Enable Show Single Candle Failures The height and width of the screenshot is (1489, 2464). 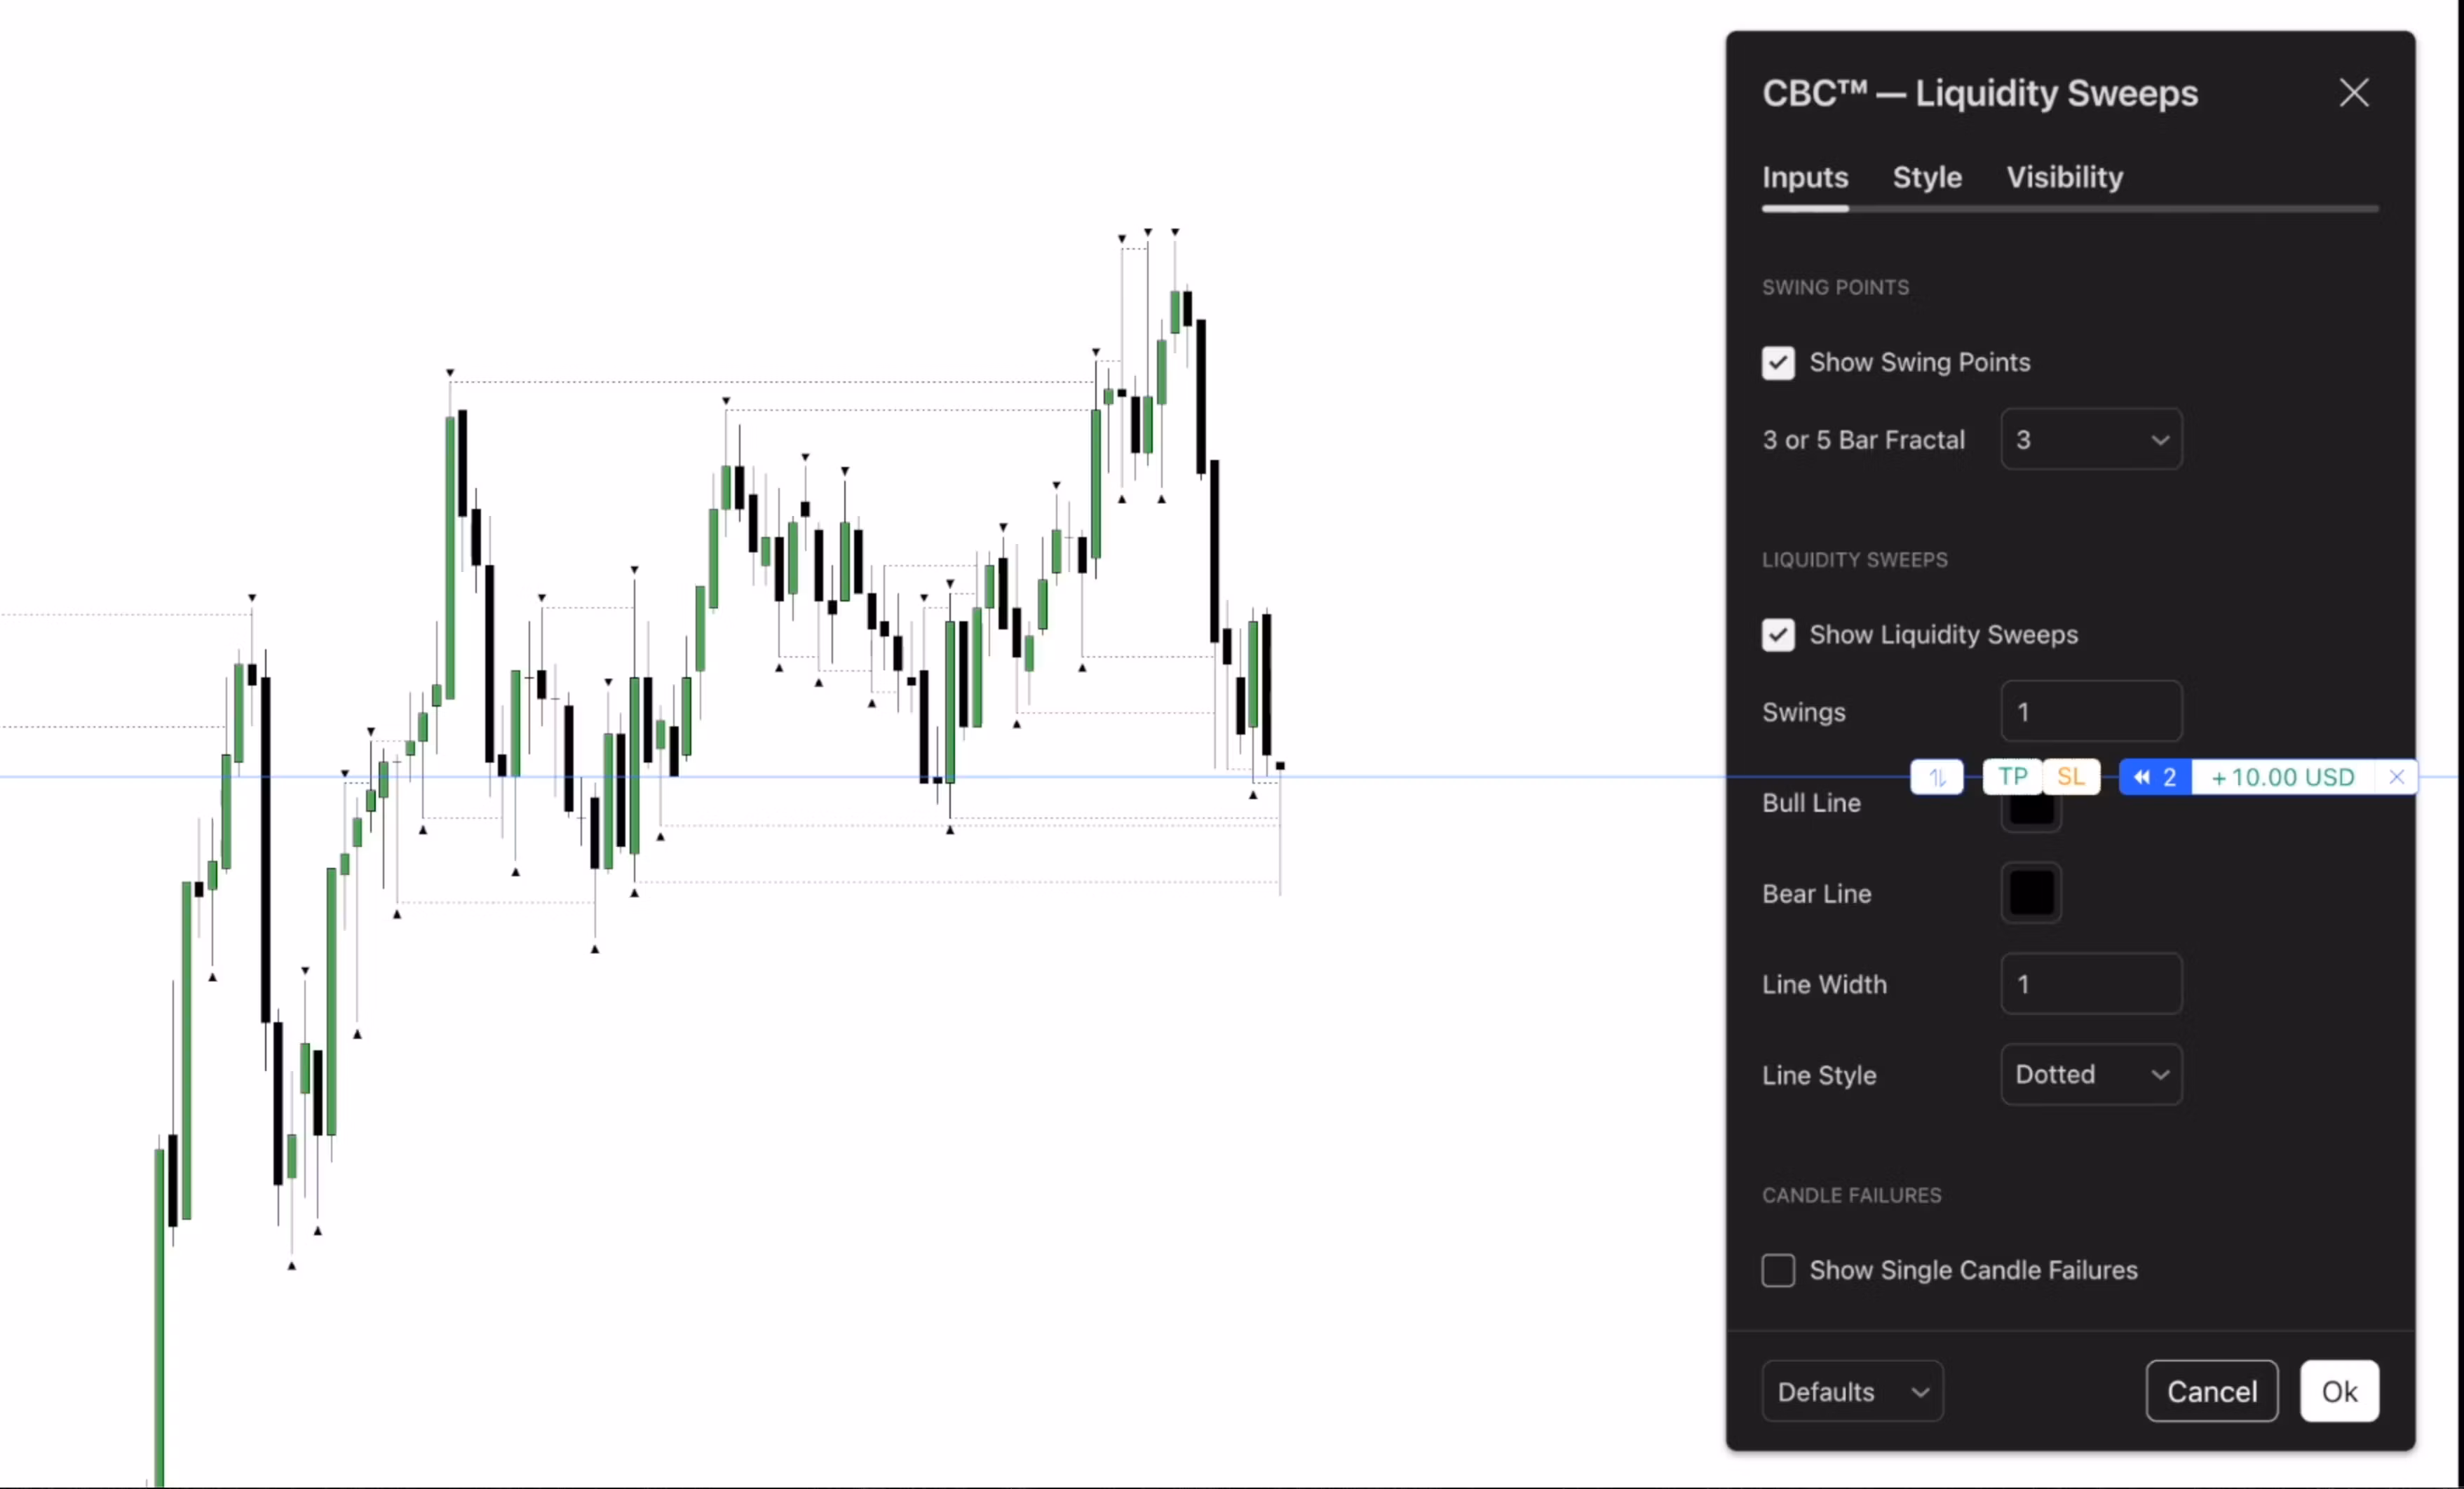(1778, 1270)
